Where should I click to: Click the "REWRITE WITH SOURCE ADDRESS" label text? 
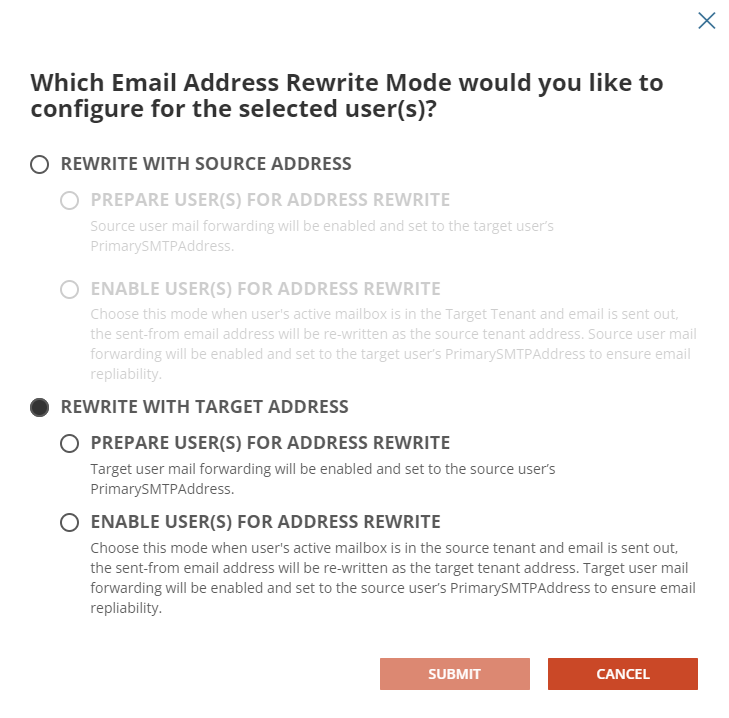(x=206, y=164)
